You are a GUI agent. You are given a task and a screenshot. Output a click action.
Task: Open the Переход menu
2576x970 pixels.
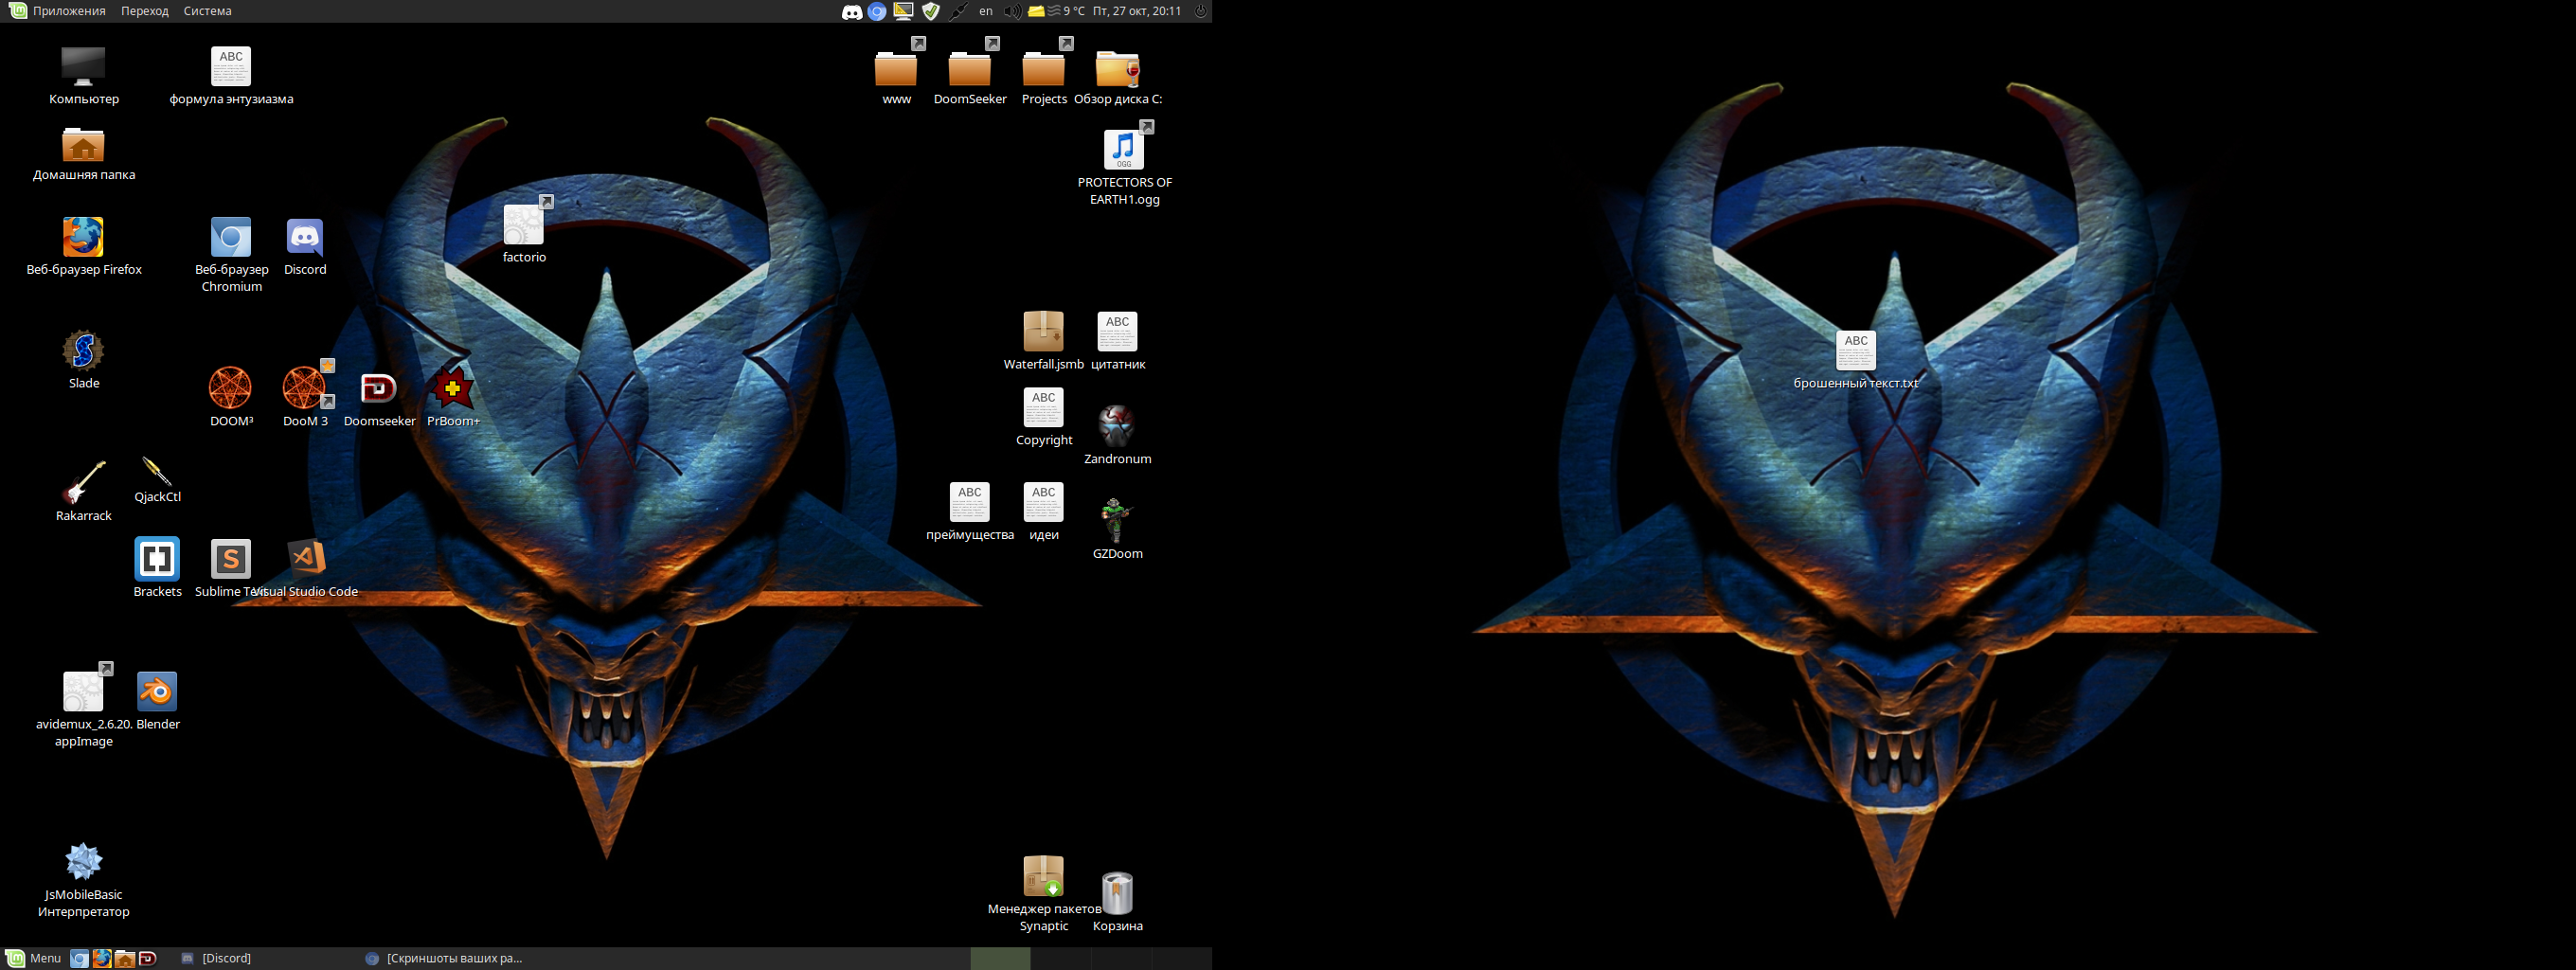145,11
